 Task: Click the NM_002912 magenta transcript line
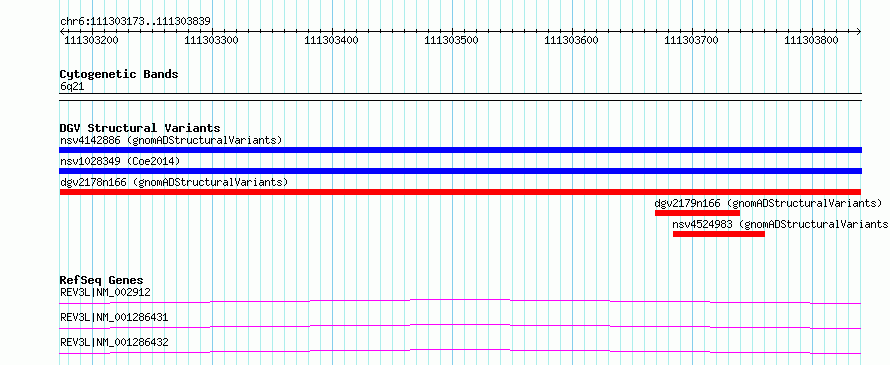tap(460, 301)
